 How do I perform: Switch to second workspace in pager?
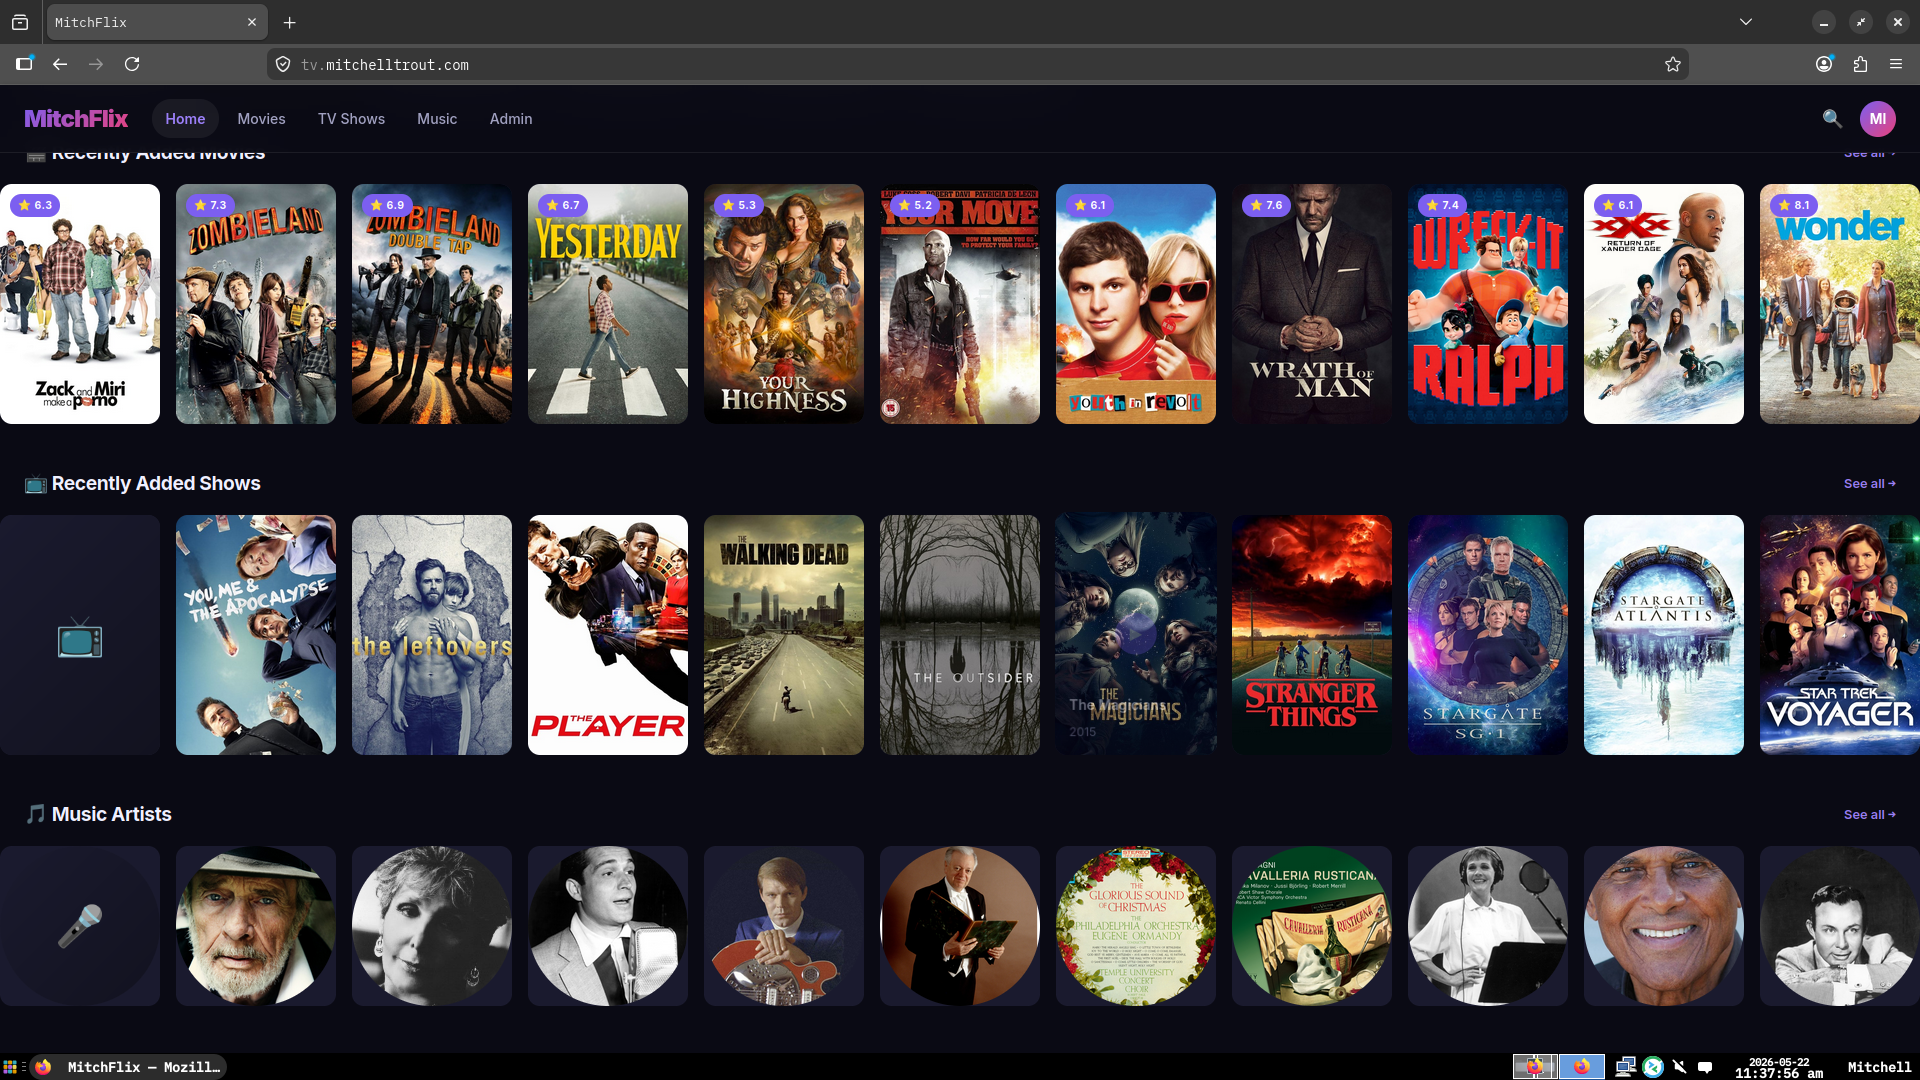pos(1582,1067)
